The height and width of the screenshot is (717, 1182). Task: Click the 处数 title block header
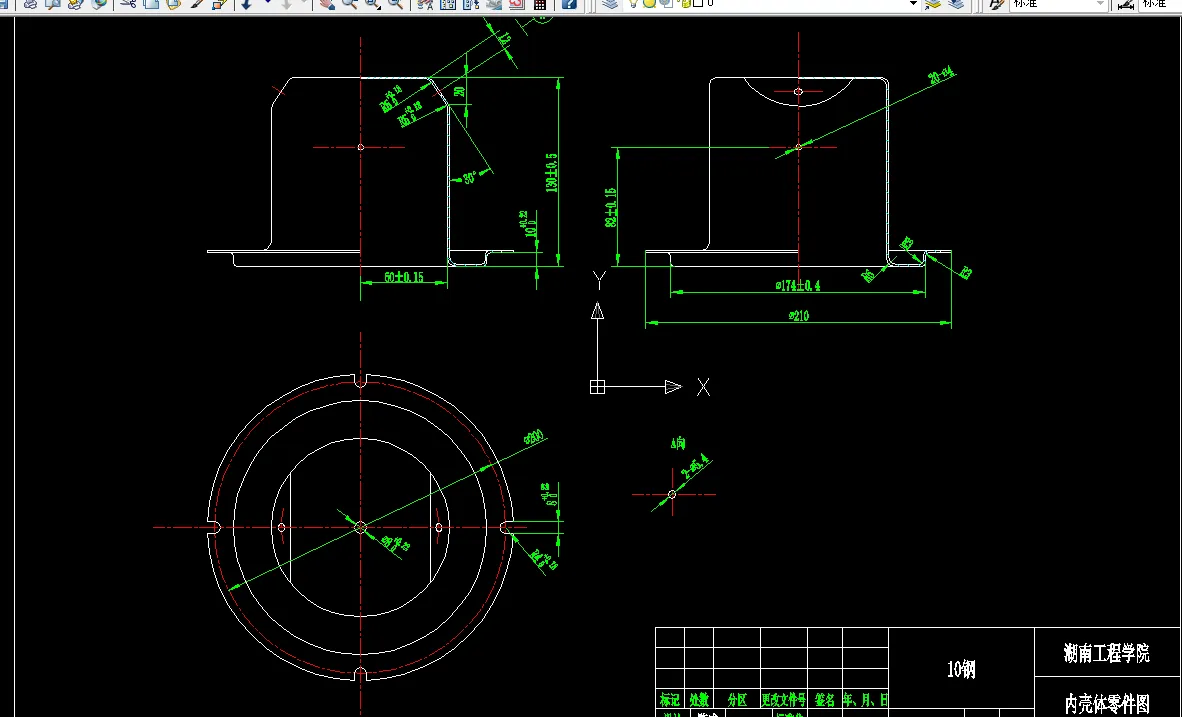[x=699, y=700]
